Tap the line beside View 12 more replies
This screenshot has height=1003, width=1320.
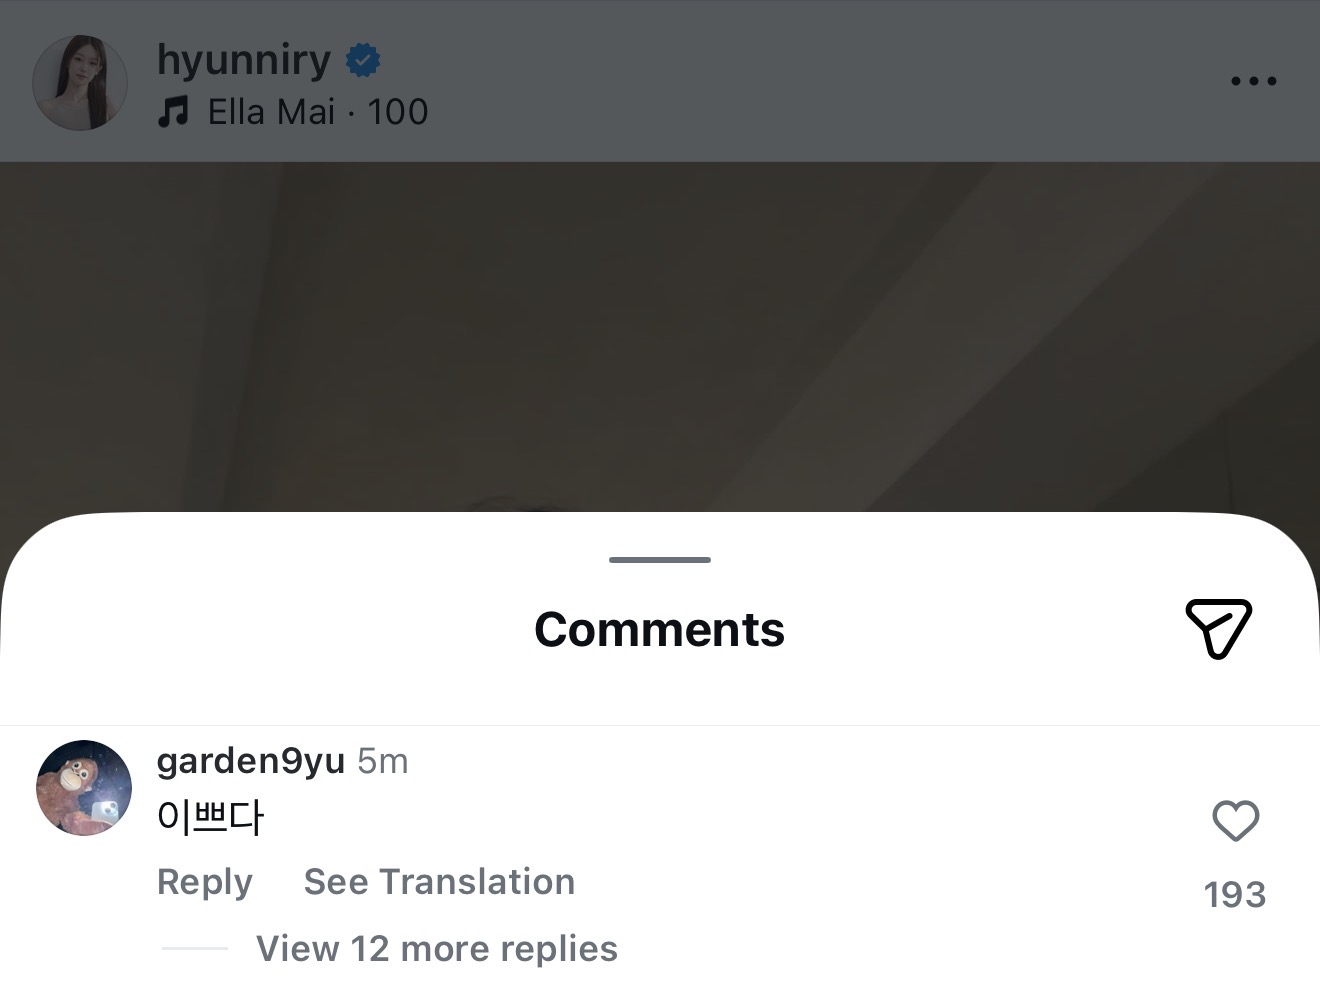coord(195,948)
